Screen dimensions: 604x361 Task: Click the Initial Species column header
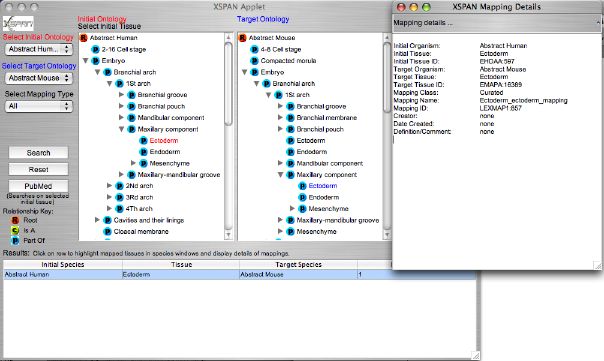[63, 265]
